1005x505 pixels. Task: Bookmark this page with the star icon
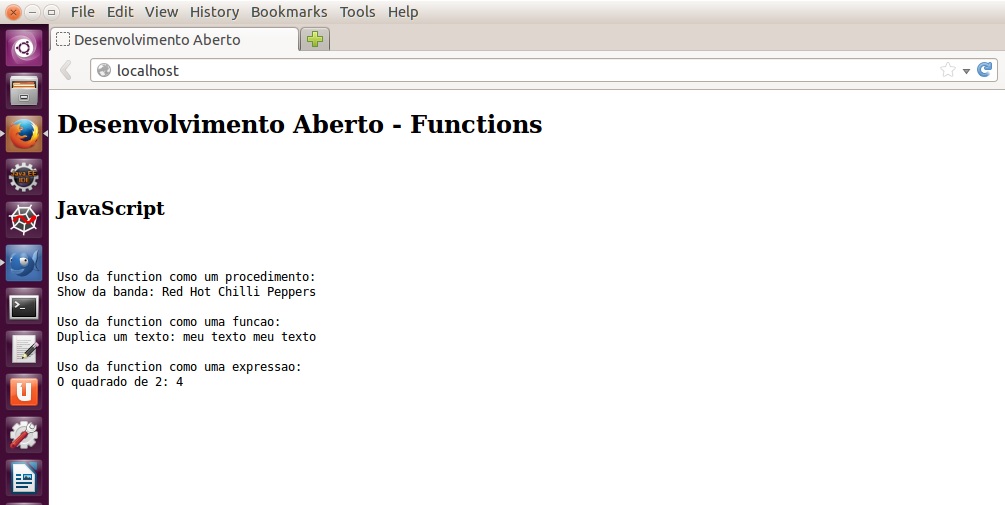tap(947, 70)
